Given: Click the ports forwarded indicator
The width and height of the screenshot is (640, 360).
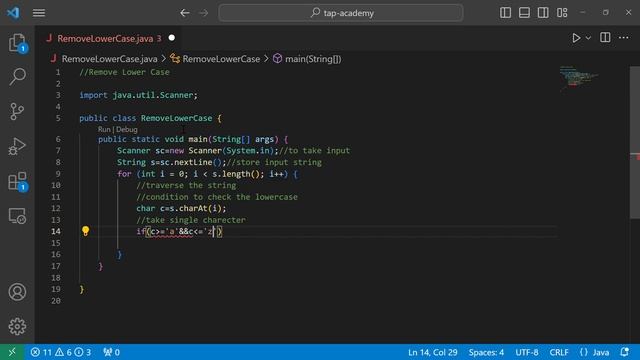Looking at the screenshot, I should click(x=111, y=352).
